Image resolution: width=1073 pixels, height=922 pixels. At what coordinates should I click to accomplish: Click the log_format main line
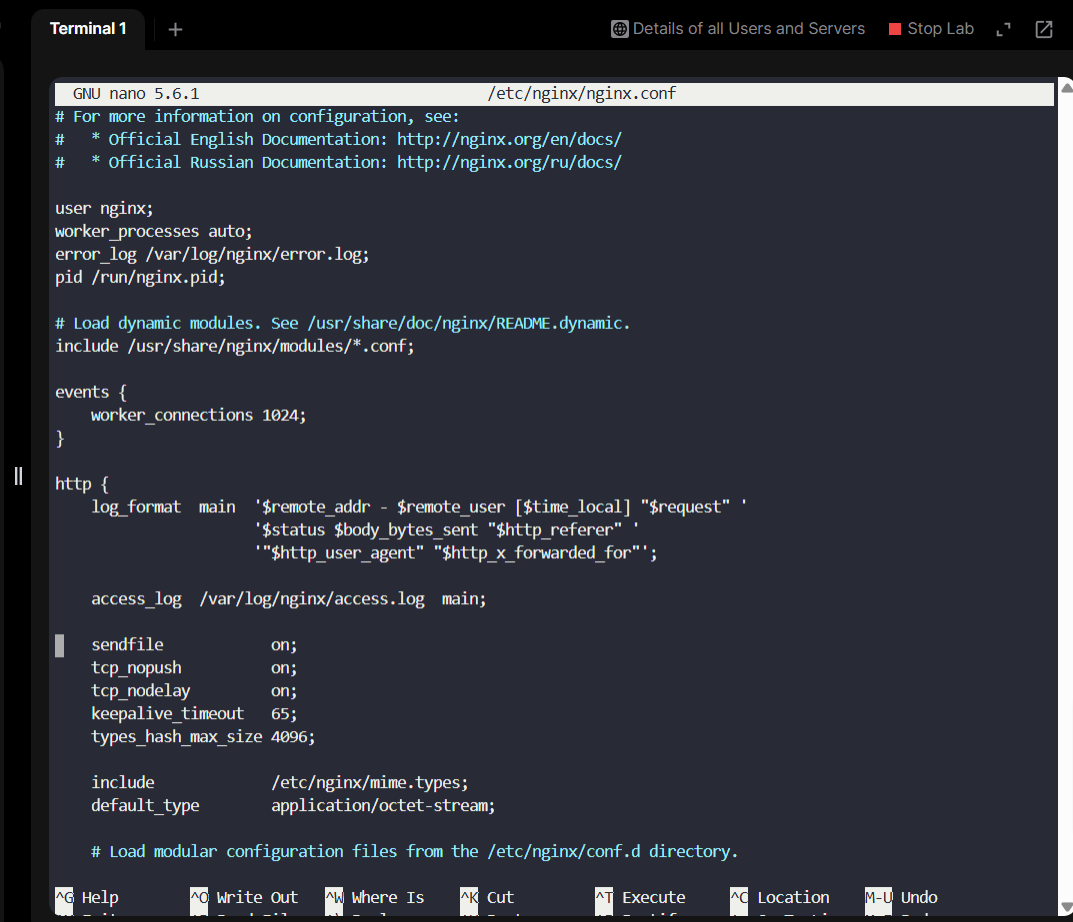(x=419, y=507)
